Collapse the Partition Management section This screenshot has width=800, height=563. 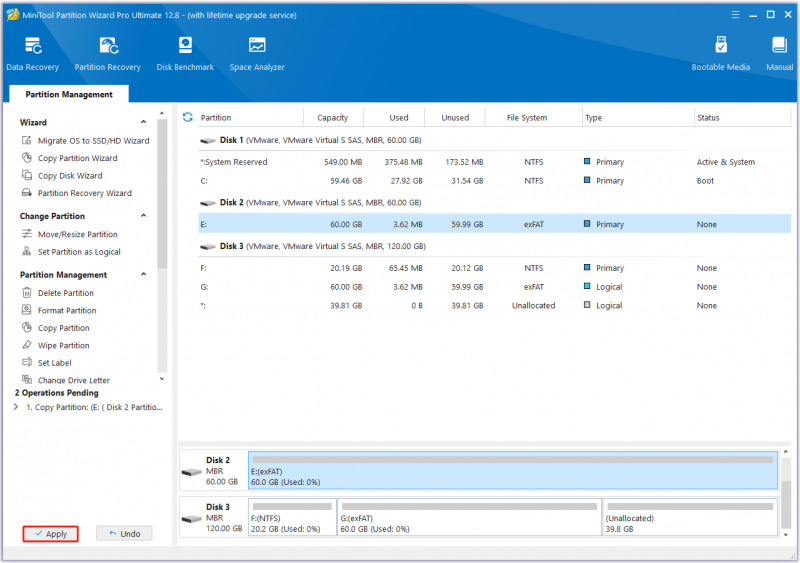point(143,275)
